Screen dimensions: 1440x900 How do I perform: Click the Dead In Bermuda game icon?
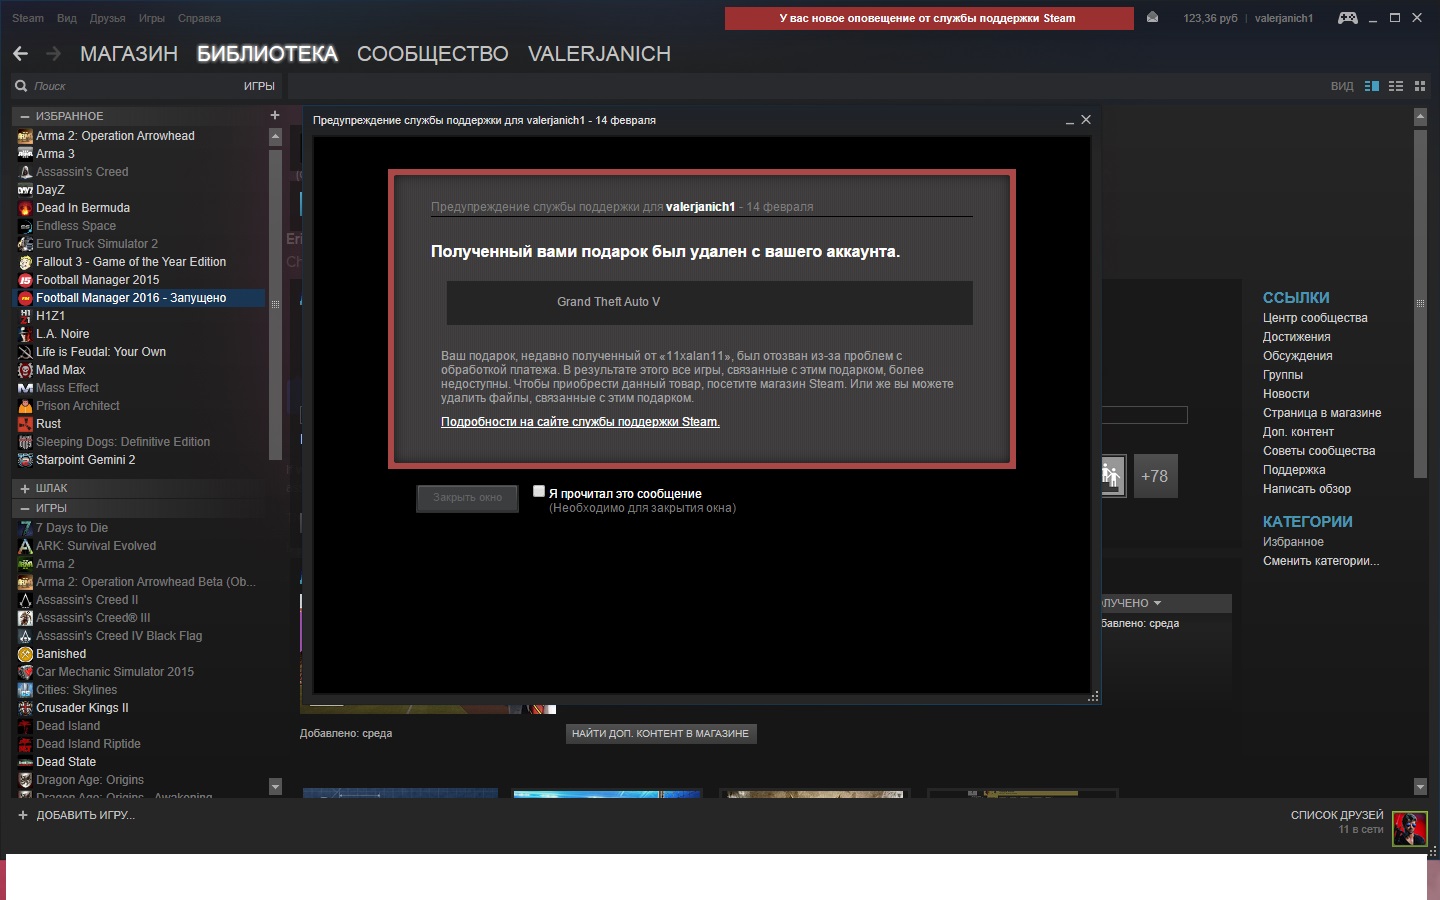(26, 208)
